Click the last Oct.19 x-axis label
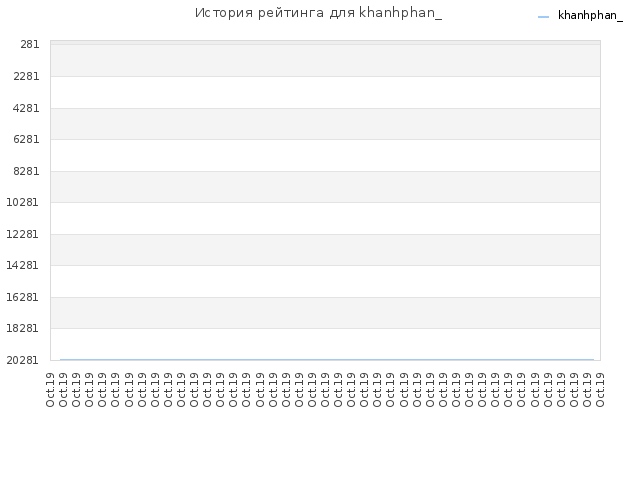The height and width of the screenshot is (480, 640). [x=600, y=390]
